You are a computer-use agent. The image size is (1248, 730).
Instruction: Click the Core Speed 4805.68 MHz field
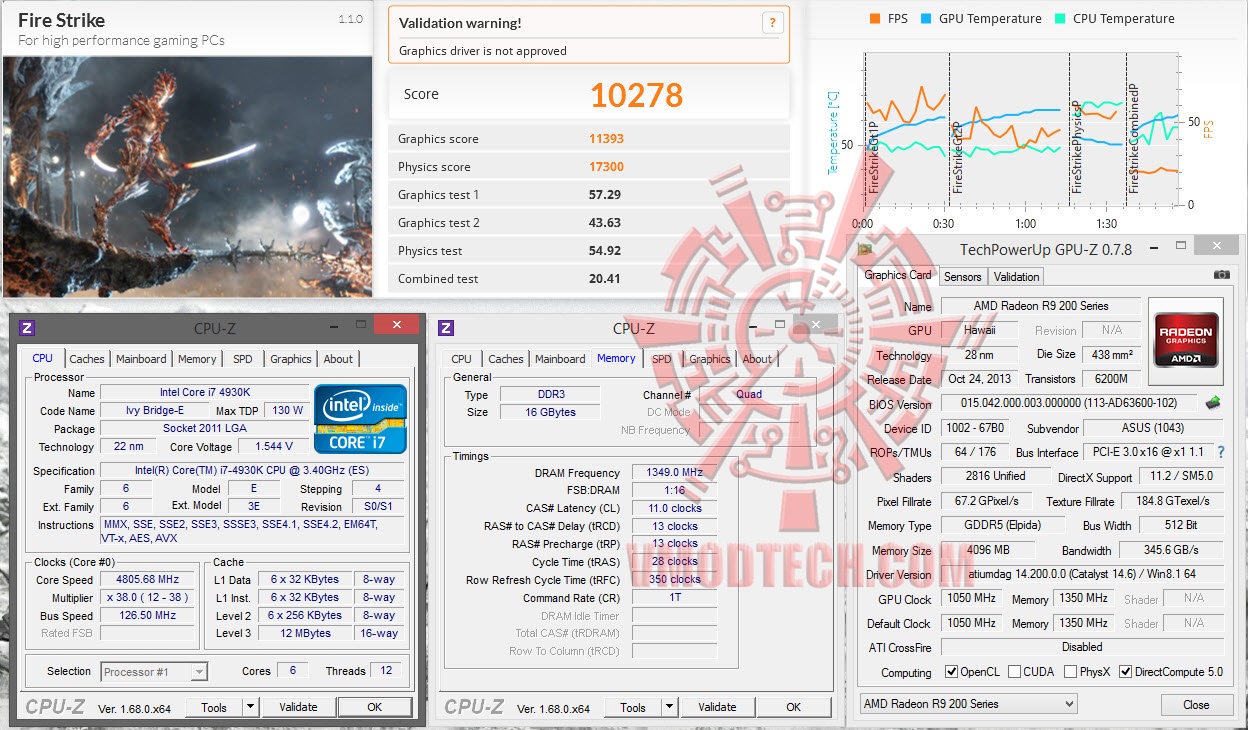(147, 580)
